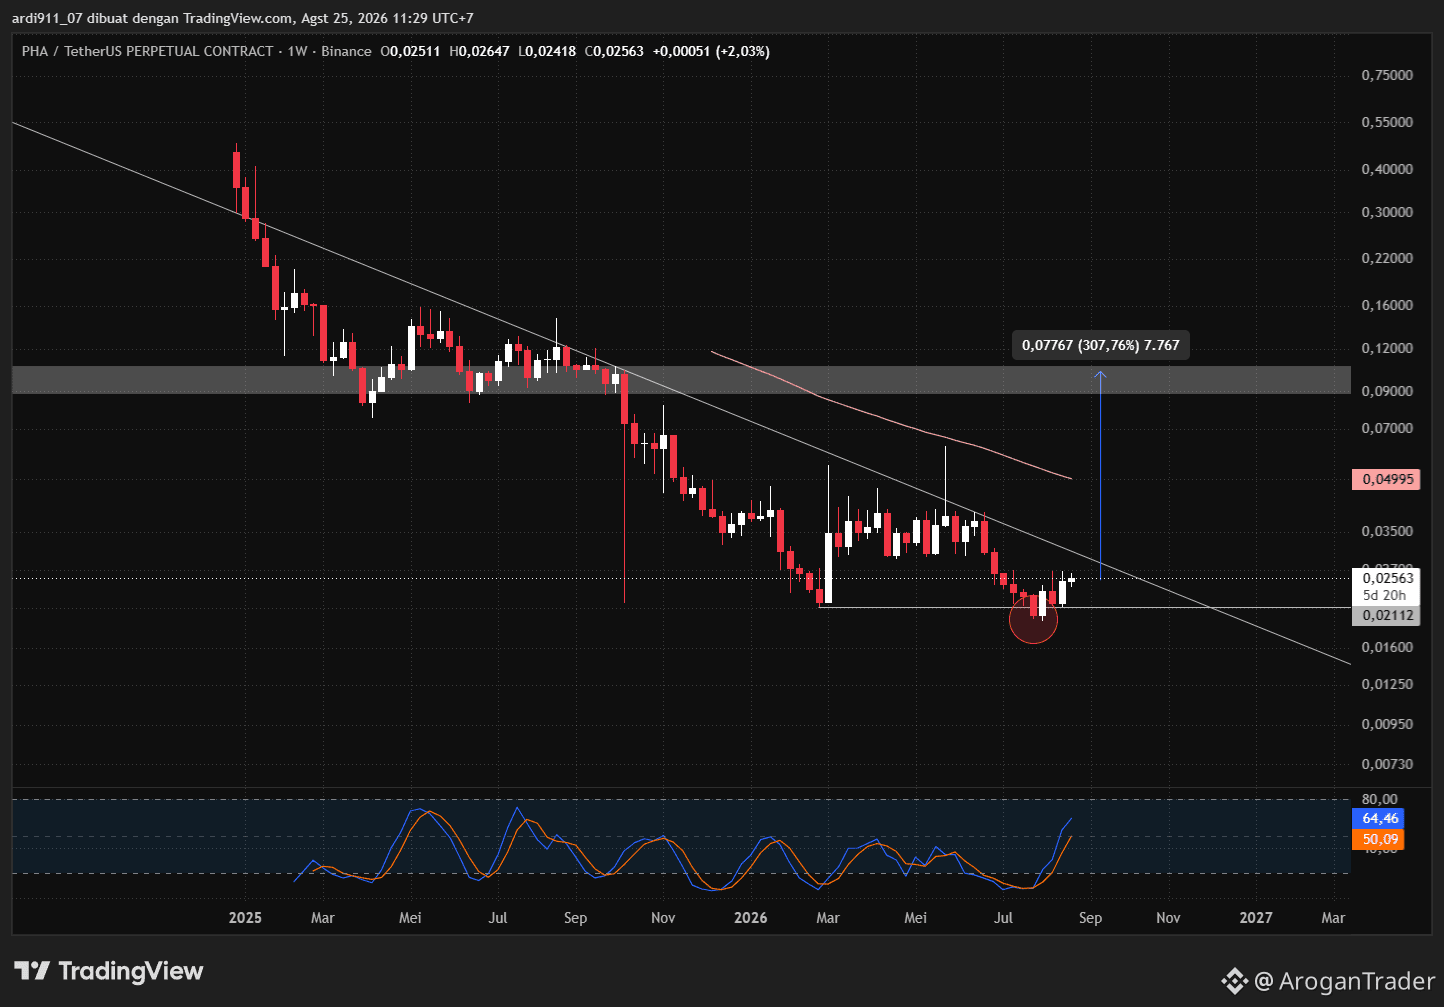Click the orange 50,09 stochastic value label
Screen dimensions: 1444x1007
1378,839
